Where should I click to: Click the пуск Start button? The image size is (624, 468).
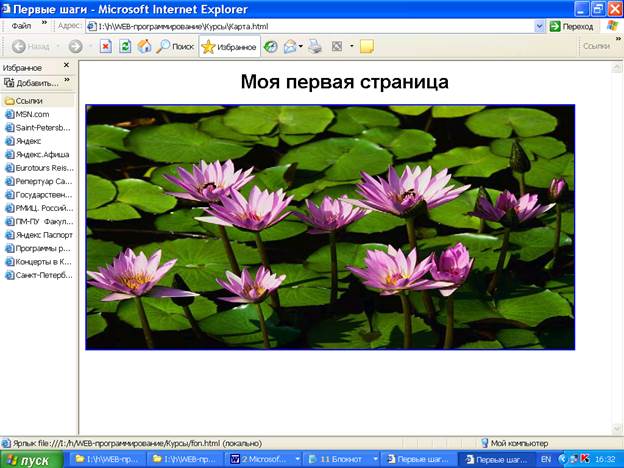coord(31,460)
